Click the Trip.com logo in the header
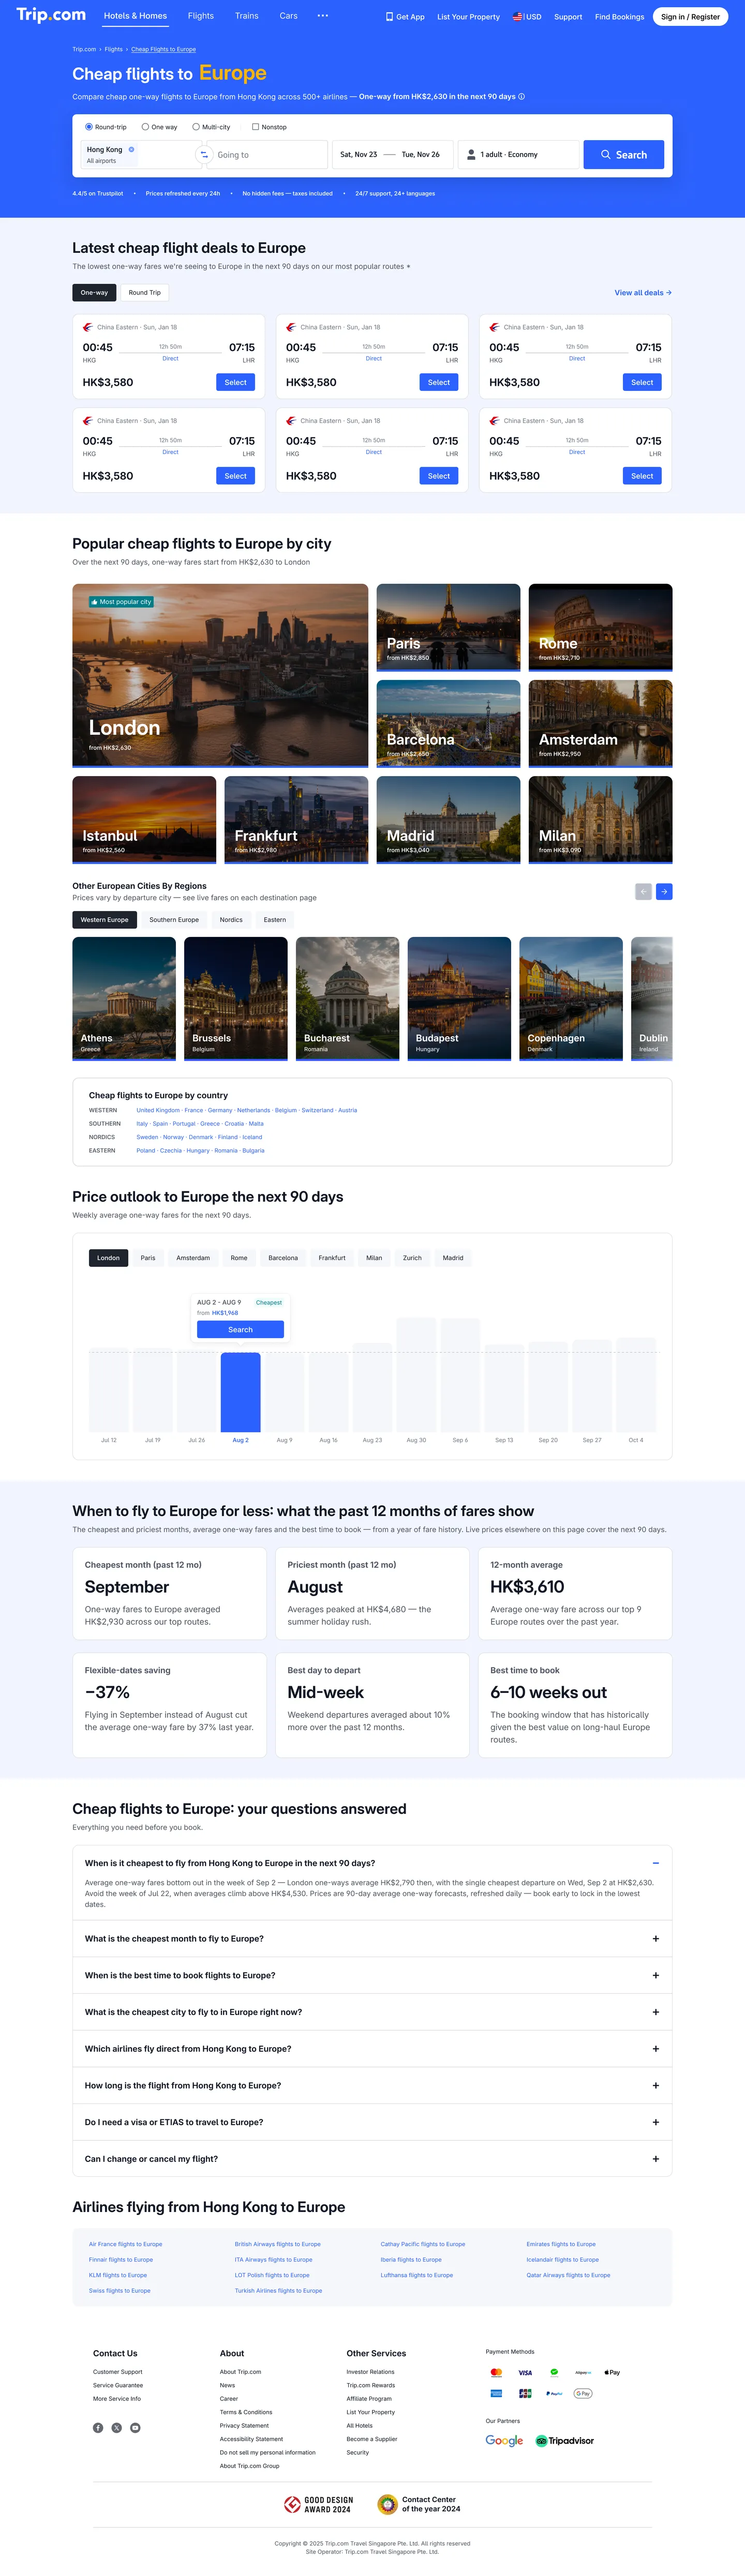745x2576 pixels. (51, 15)
